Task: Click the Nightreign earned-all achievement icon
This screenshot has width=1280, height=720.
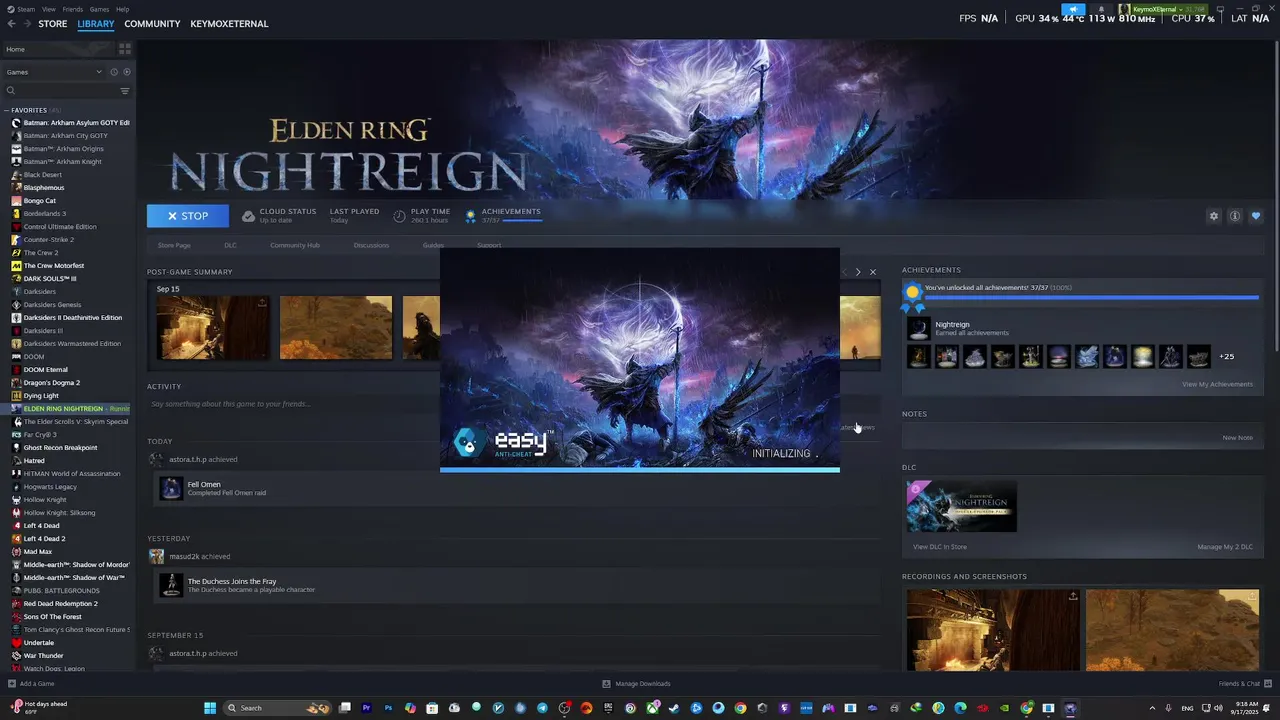Action: pos(918,328)
